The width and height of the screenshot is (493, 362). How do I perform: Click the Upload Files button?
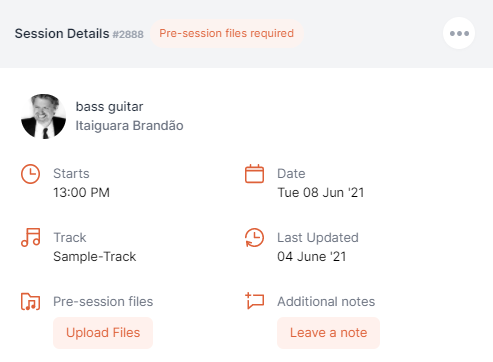tap(103, 333)
